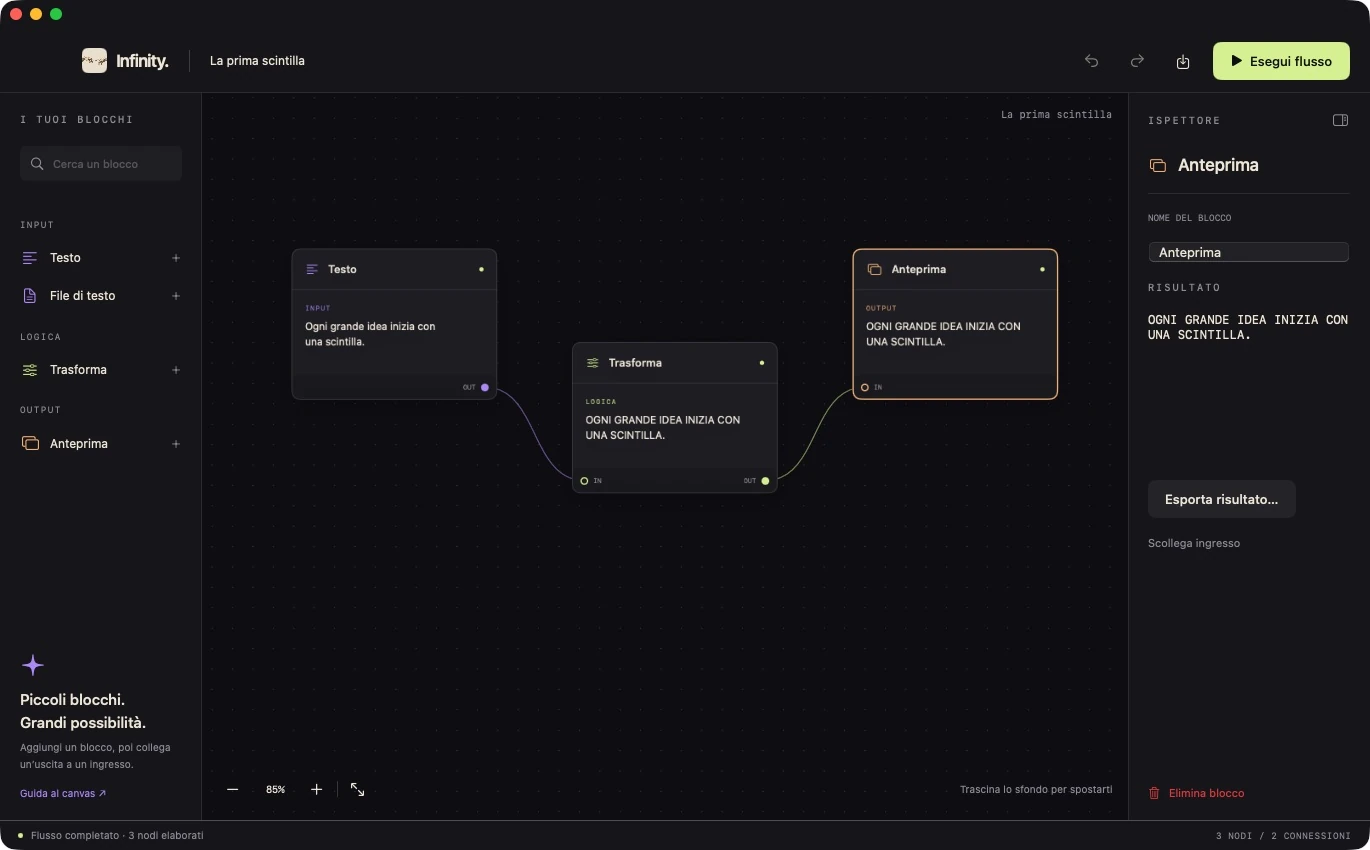The image size is (1370, 850).
Task: Open the Guida al canvas link
Action: 63,794
